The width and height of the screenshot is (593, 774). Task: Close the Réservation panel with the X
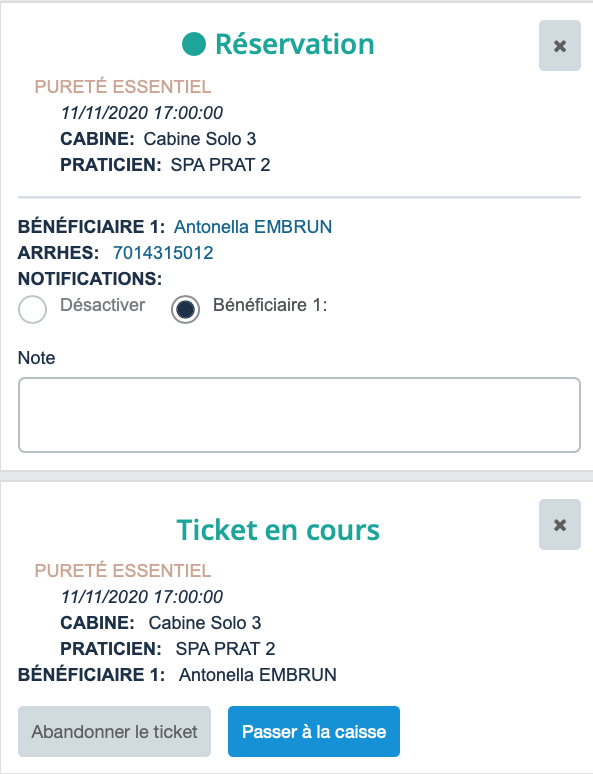point(559,45)
